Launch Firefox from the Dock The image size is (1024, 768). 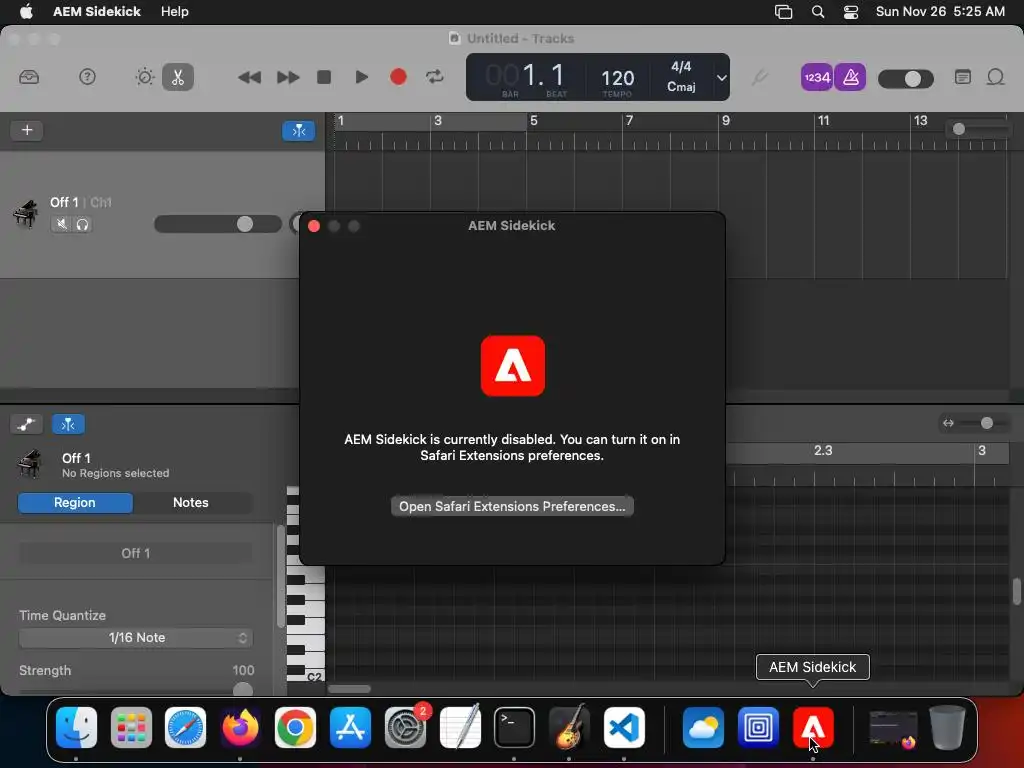(240, 728)
